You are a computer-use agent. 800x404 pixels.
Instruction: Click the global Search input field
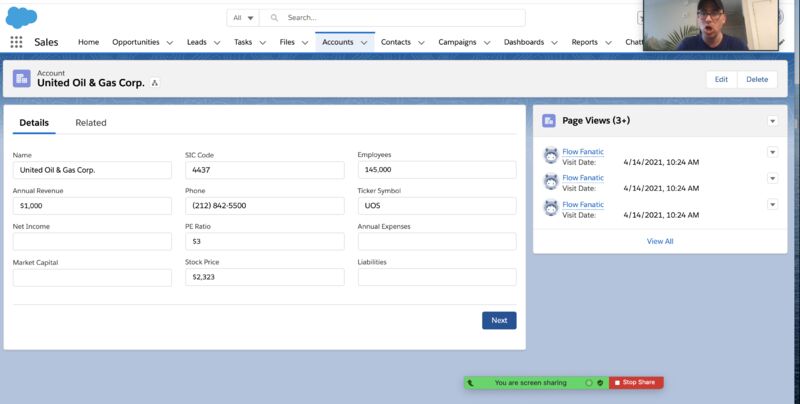point(392,18)
